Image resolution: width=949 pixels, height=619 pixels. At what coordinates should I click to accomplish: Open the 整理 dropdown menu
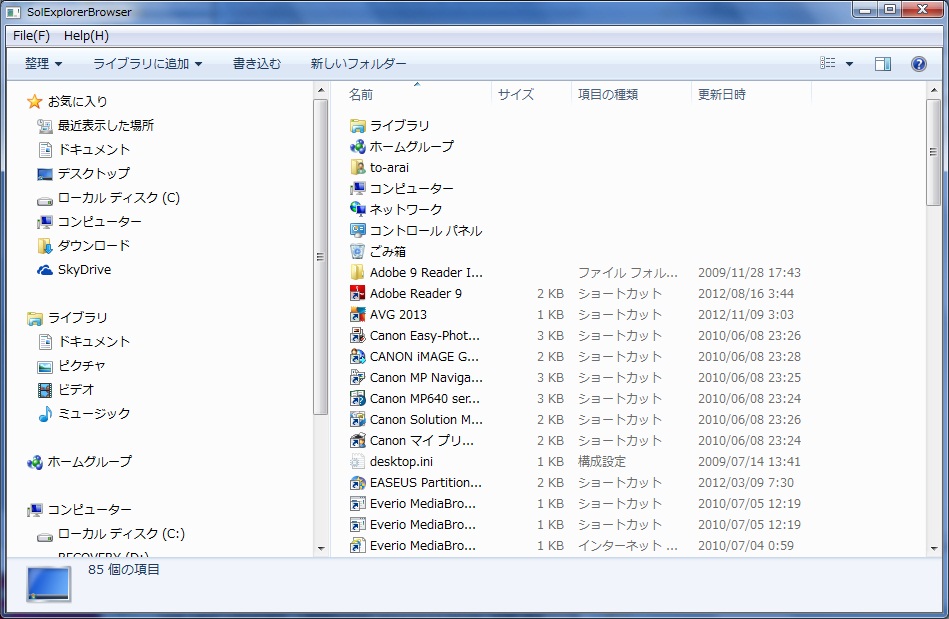pos(43,64)
